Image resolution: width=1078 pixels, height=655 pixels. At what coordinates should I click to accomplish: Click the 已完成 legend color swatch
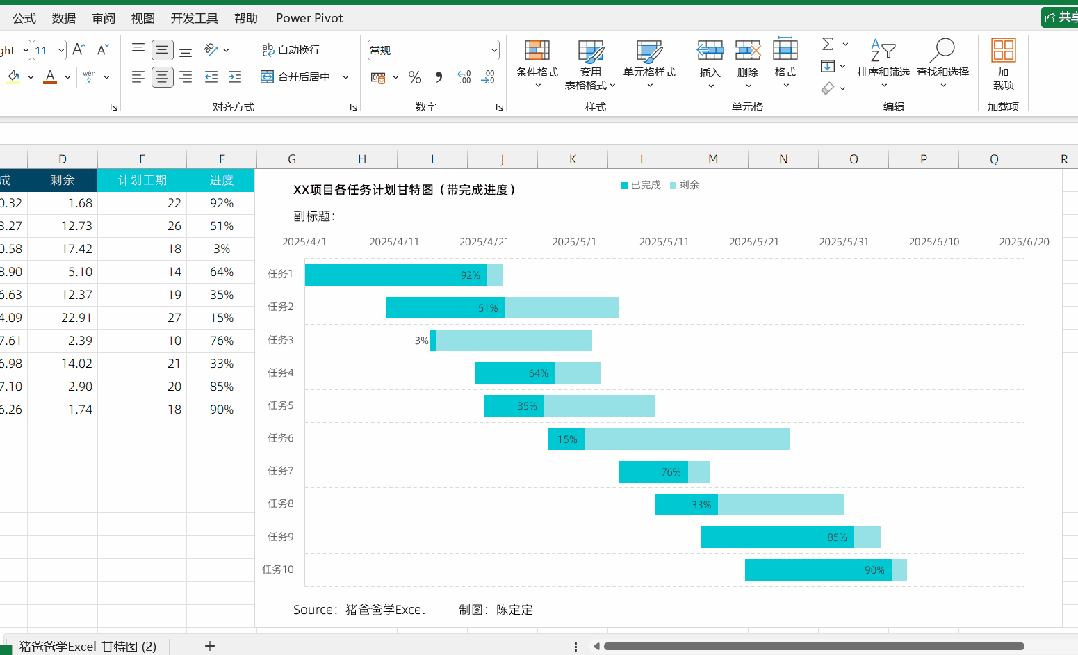[624, 185]
